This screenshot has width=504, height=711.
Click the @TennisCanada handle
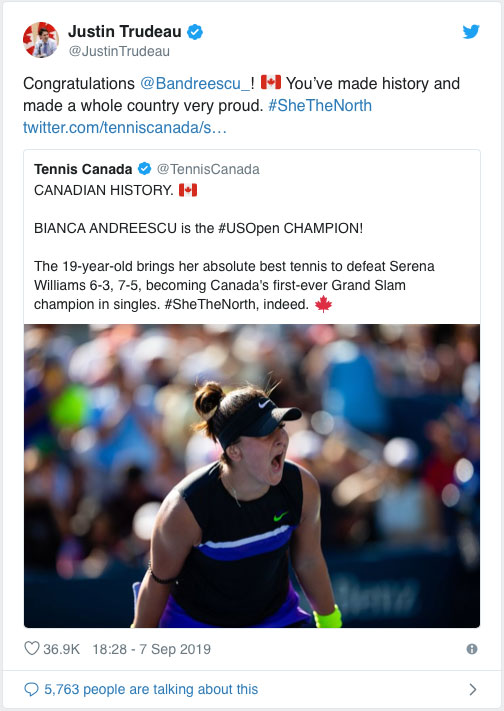[x=208, y=169]
